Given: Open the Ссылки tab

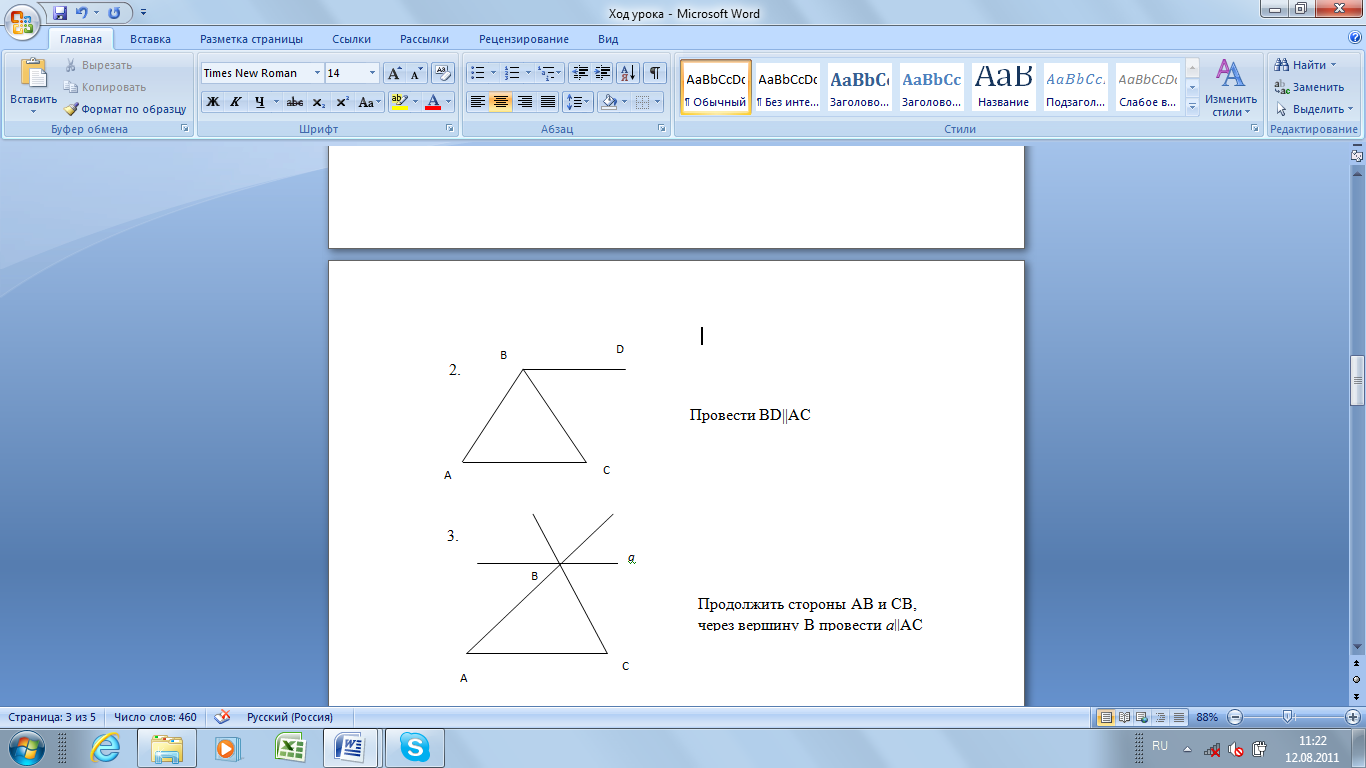Looking at the screenshot, I should 352,39.
